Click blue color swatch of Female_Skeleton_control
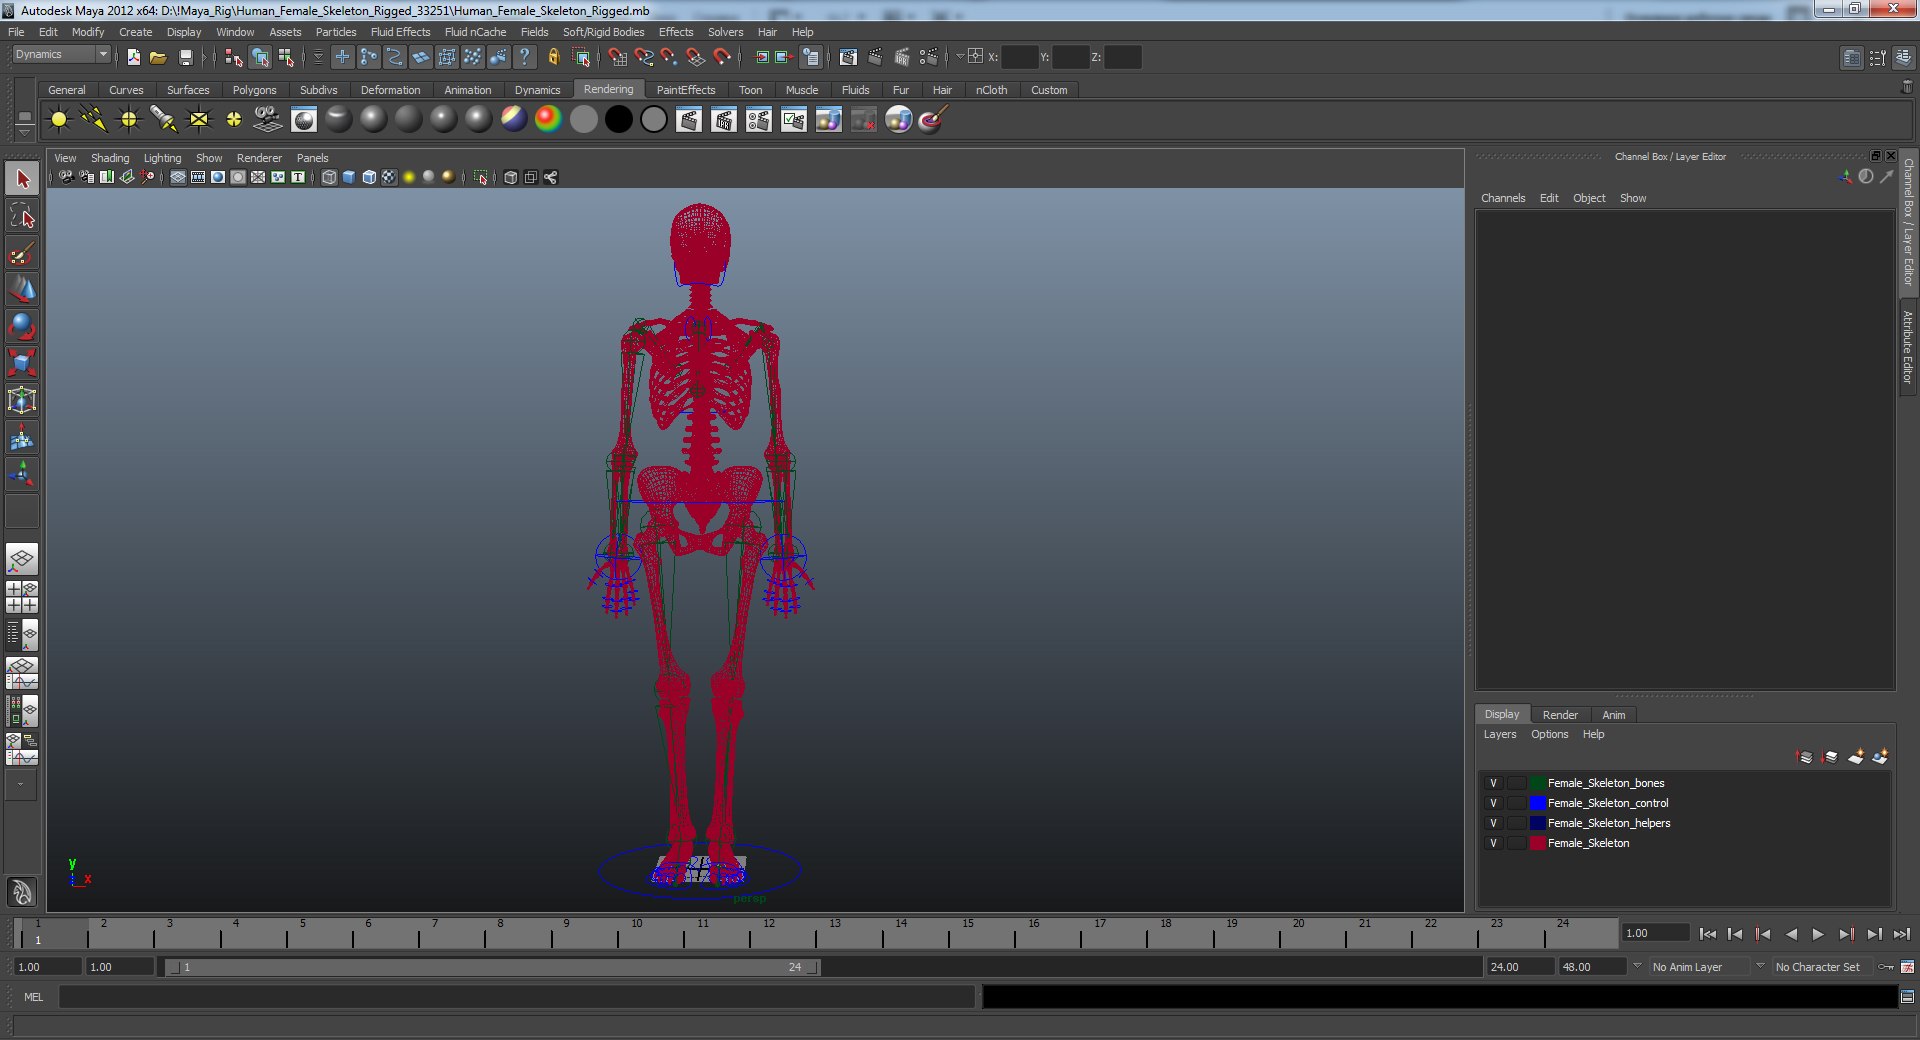Viewport: 1920px width, 1040px height. point(1538,803)
